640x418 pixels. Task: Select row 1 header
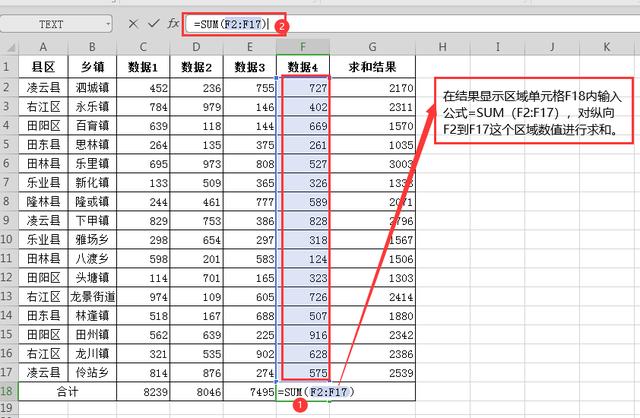tap(7, 67)
